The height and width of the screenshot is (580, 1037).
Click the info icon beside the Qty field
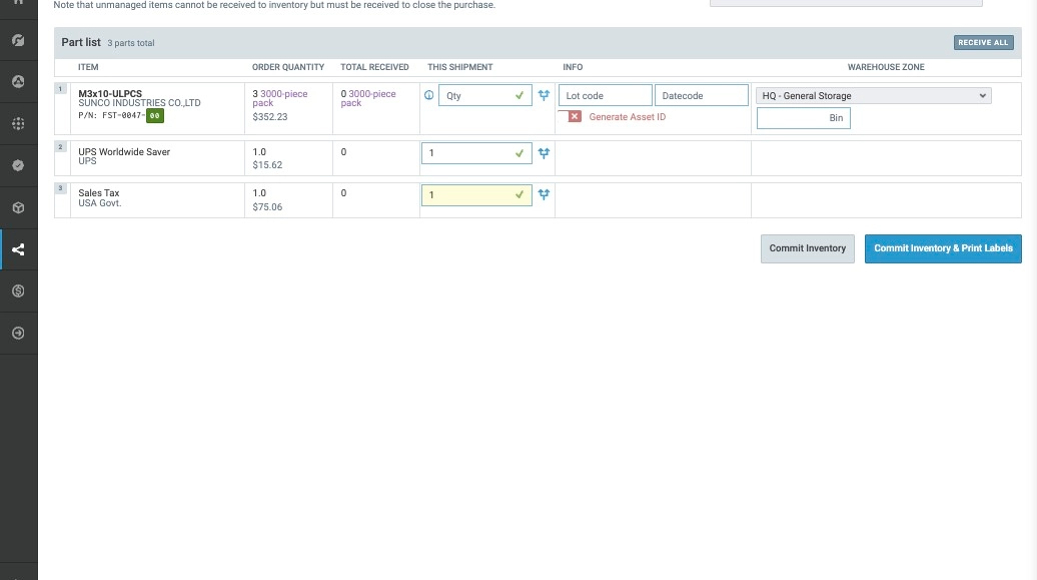(x=429, y=95)
